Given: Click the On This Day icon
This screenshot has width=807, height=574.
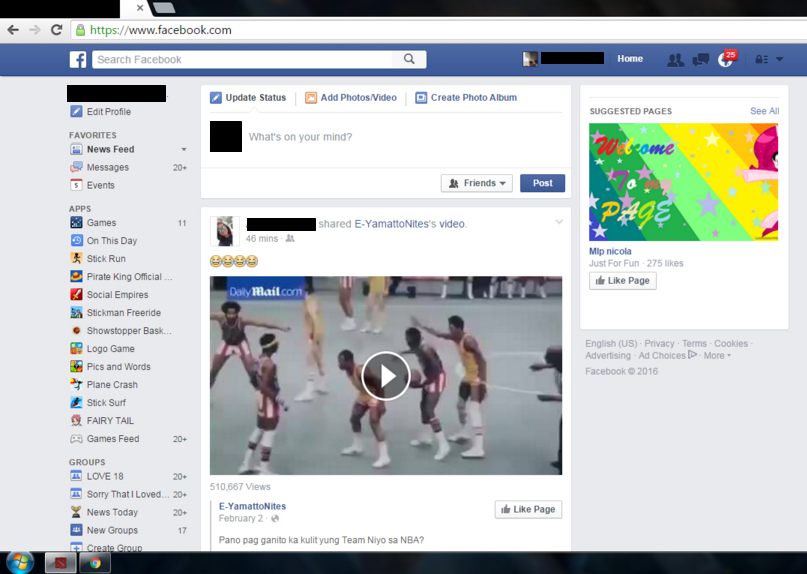Looking at the screenshot, I should (76, 241).
